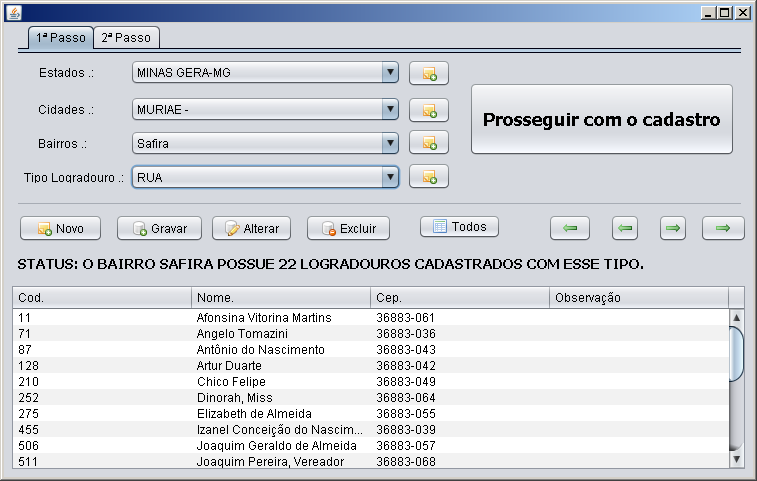The width and height of the screenshot is (757, 481).
Task: Click the table scrollbar down arrow
Action: pyautogui.click(x=736, y=459)
